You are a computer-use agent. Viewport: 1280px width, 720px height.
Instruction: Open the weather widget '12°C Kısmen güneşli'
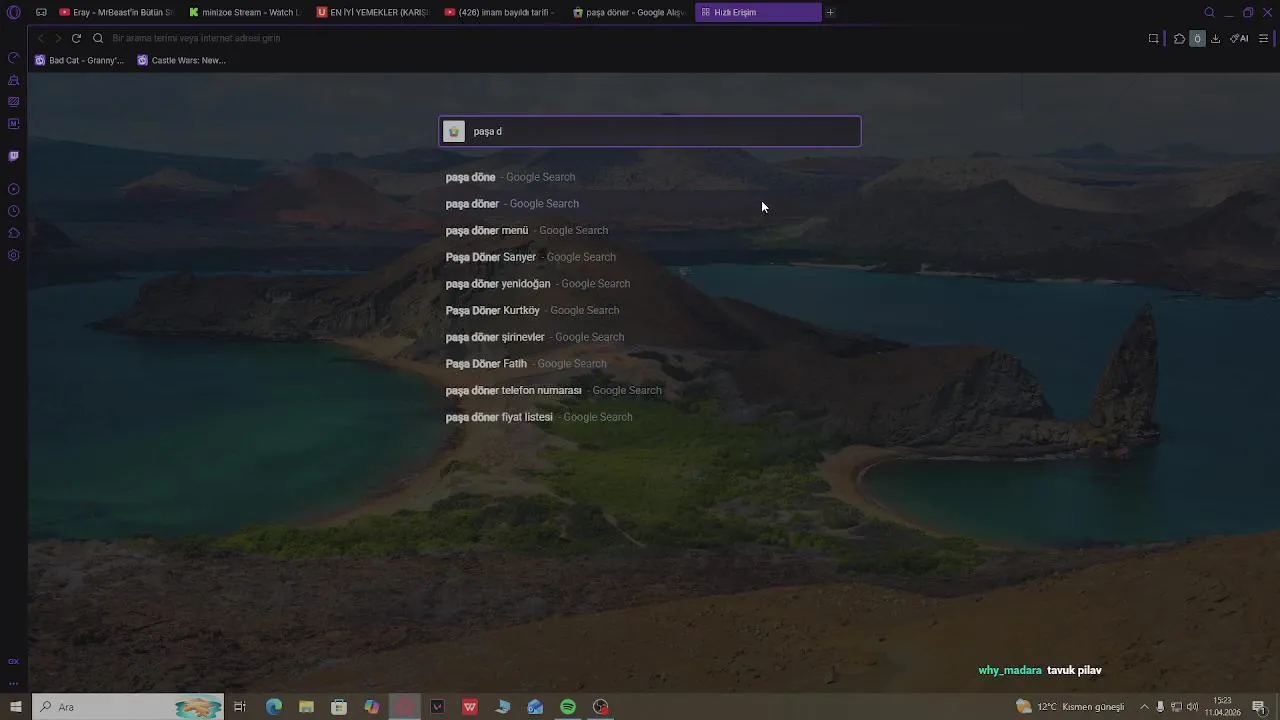pyautogui.click(x=1070, y=707)
